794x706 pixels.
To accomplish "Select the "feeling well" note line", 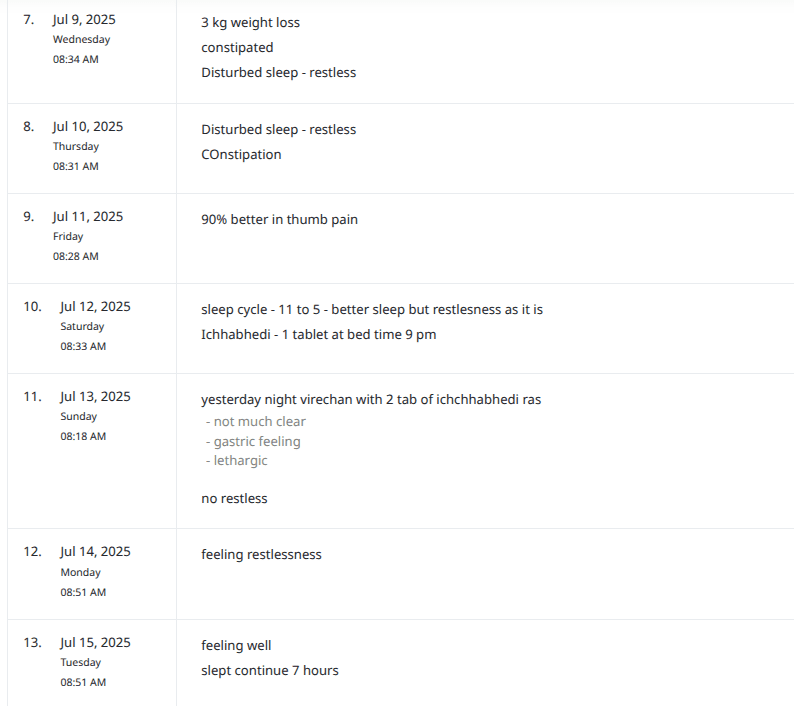I will 236,646.
